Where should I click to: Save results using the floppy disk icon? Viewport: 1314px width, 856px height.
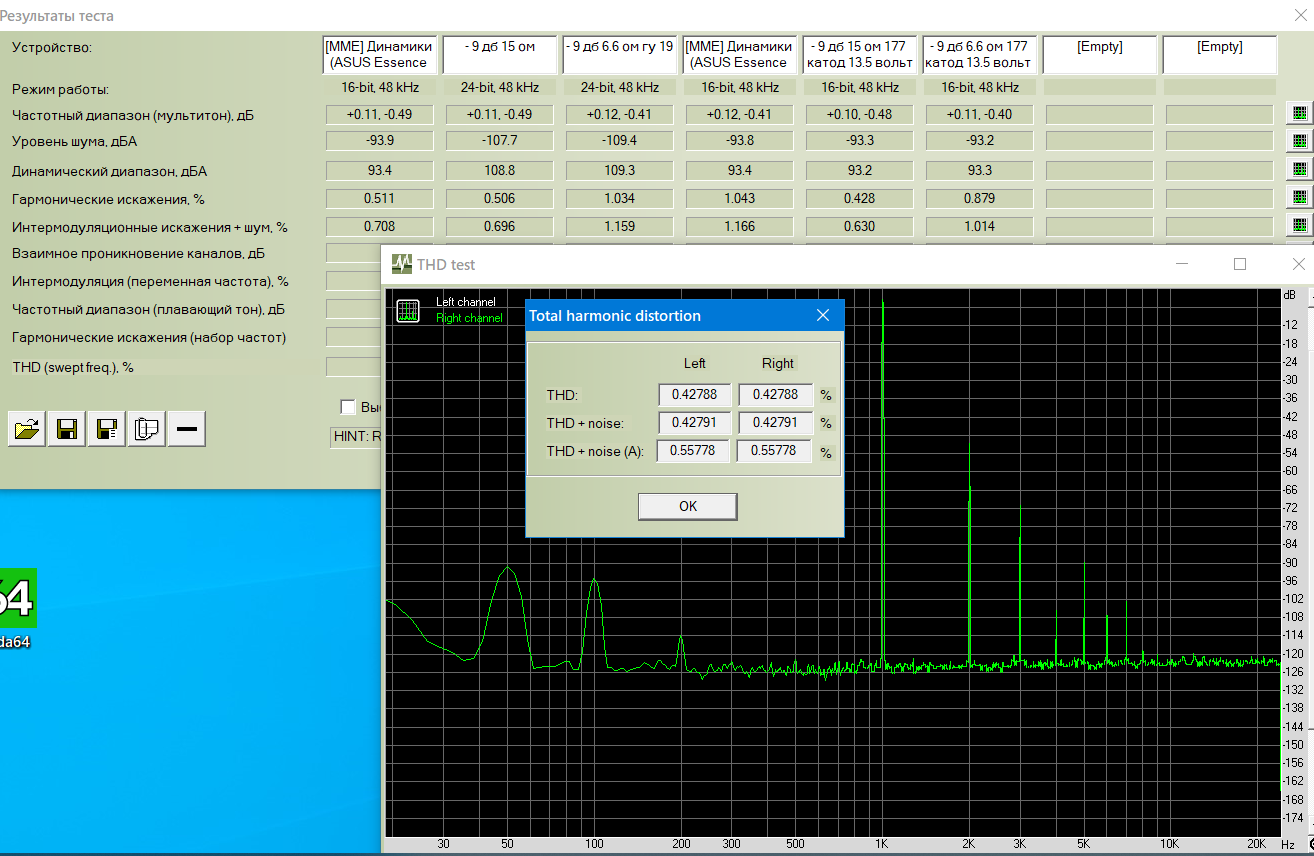[x=67, y=429]
